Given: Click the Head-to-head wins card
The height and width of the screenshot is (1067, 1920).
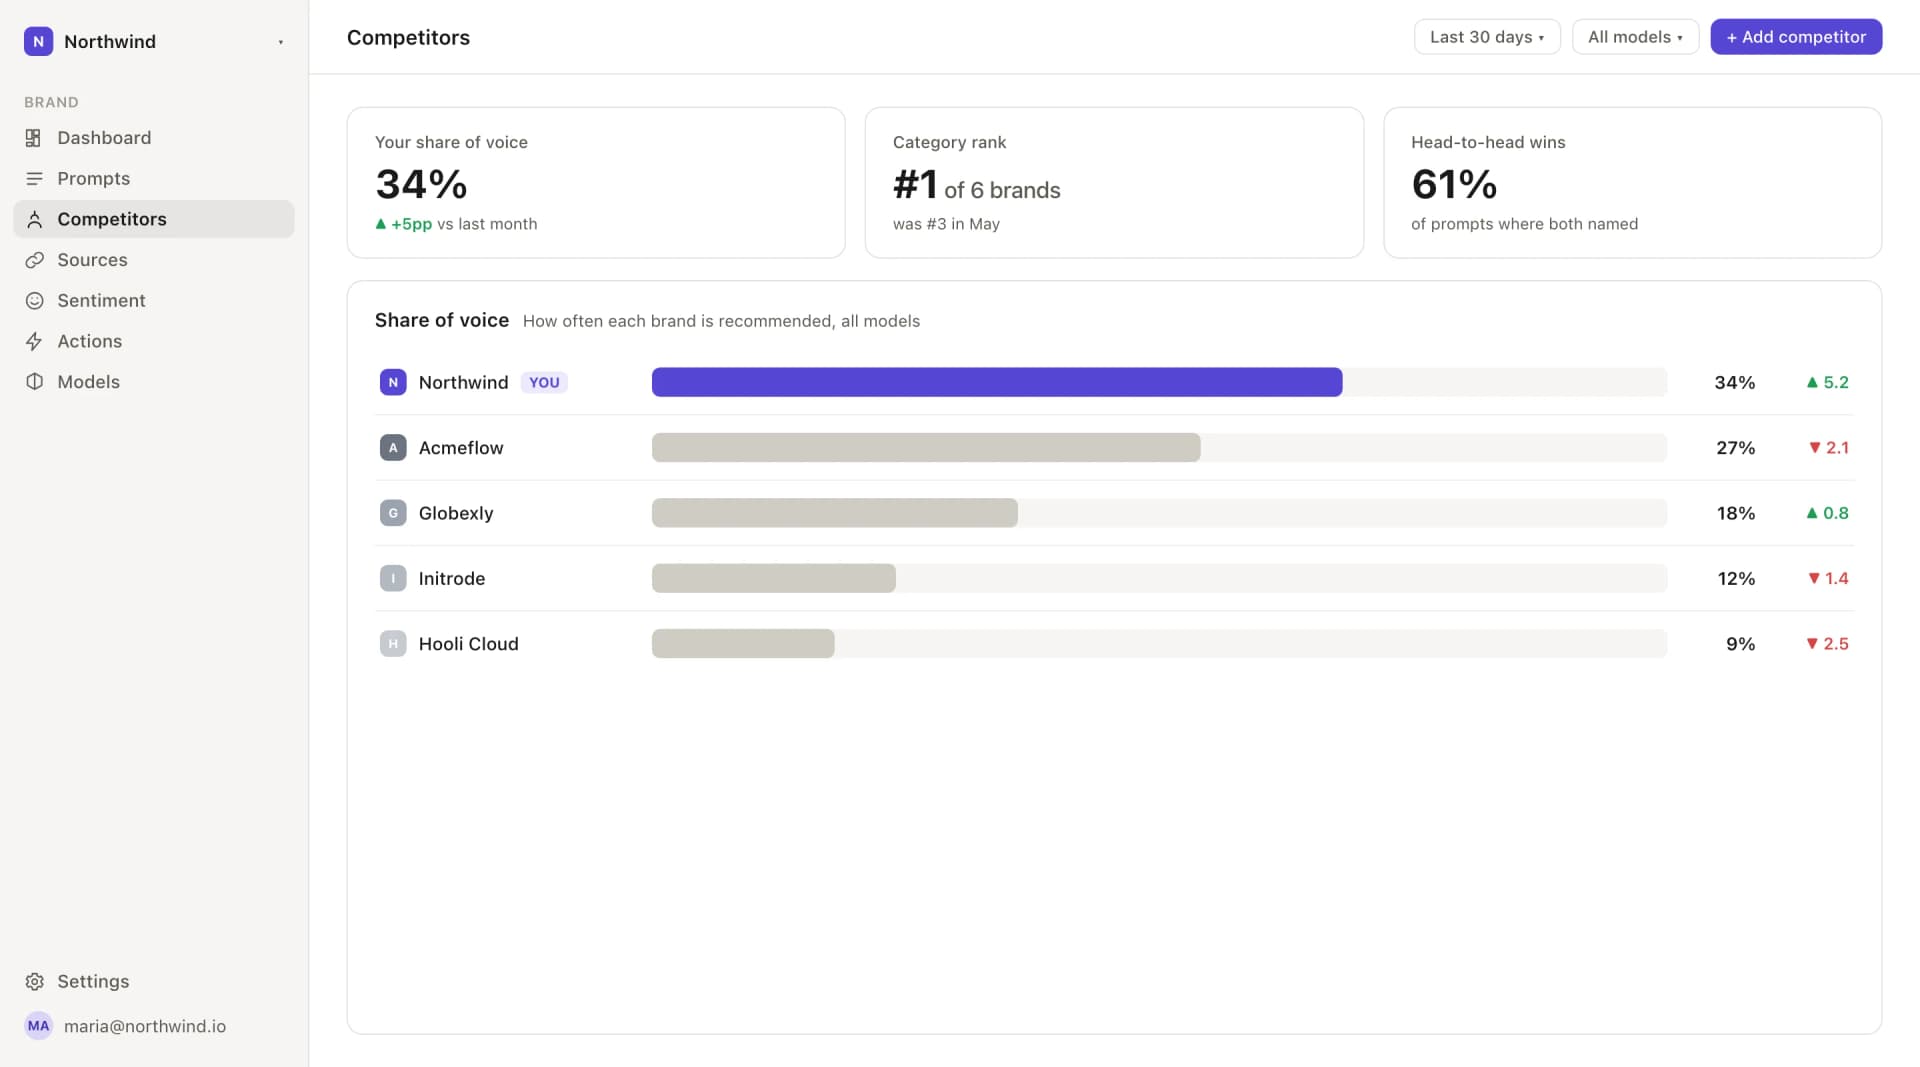Looking at the screenshot, I should [1632, 183].
